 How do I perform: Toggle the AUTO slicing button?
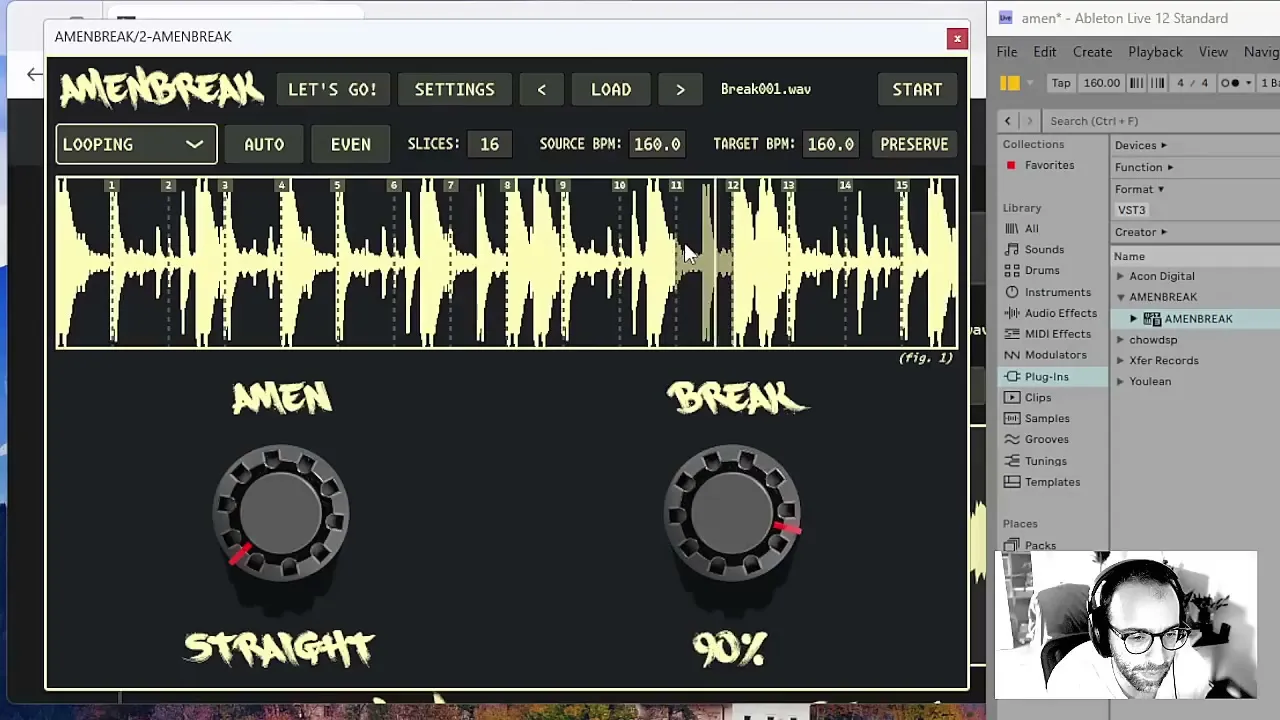coord(264,144)
